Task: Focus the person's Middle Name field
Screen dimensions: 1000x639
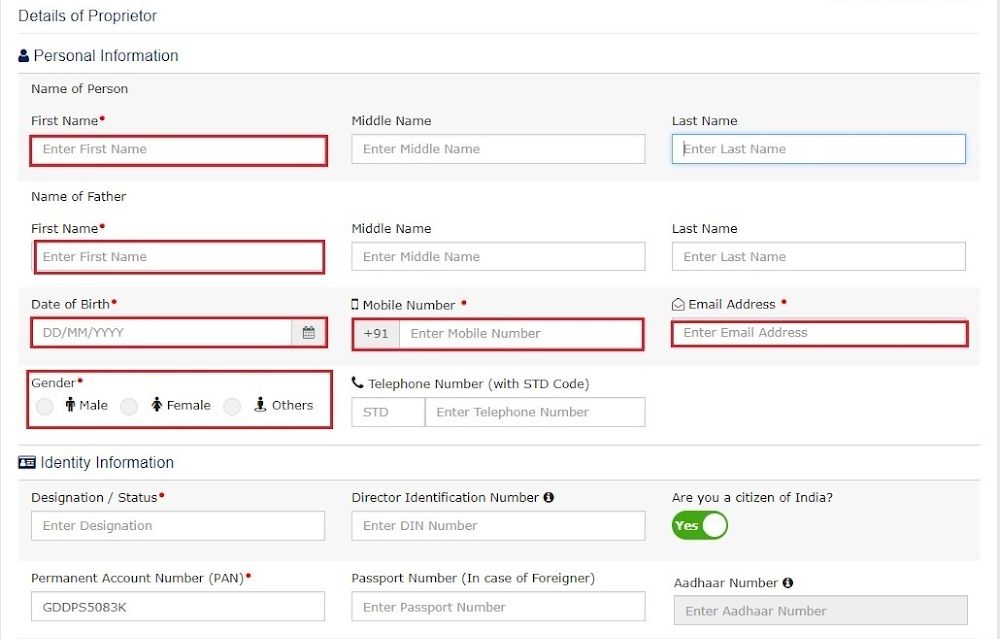Action: (498, 149)
